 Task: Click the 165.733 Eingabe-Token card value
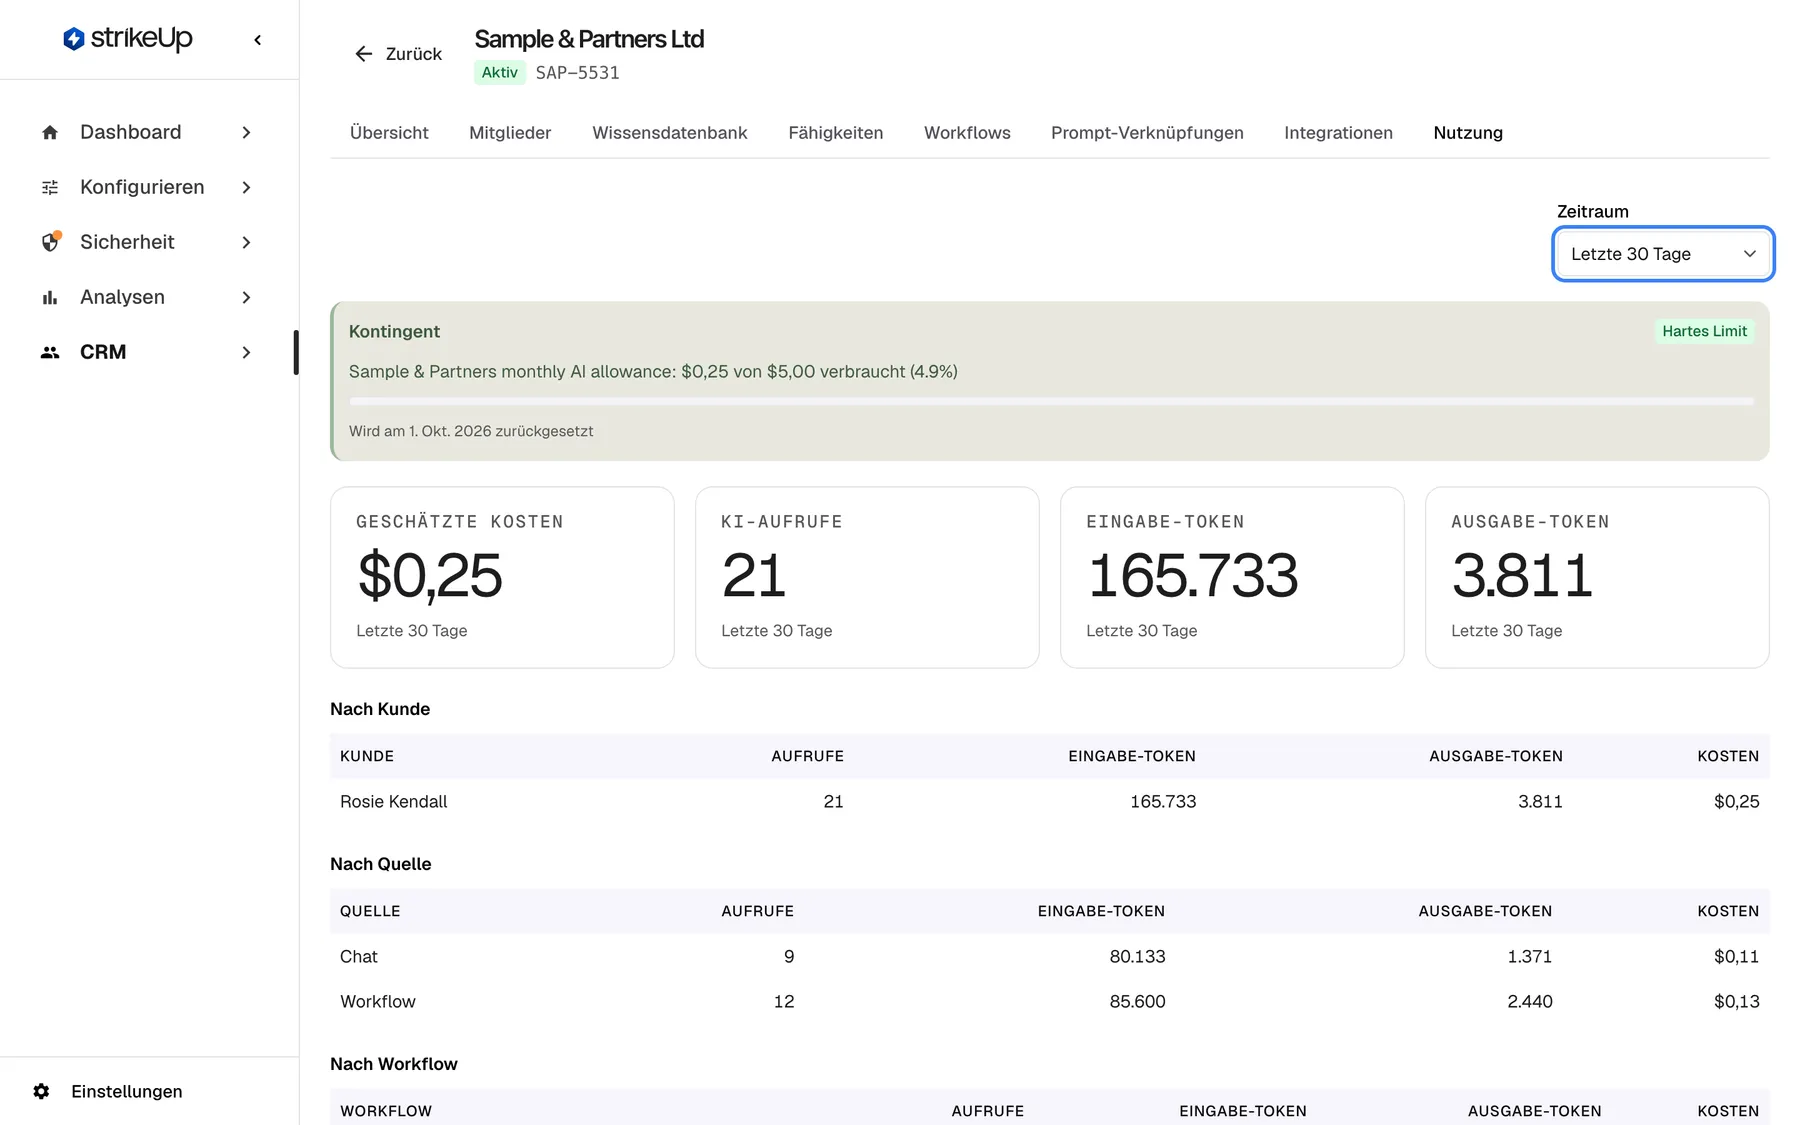tap(1192, 576)
